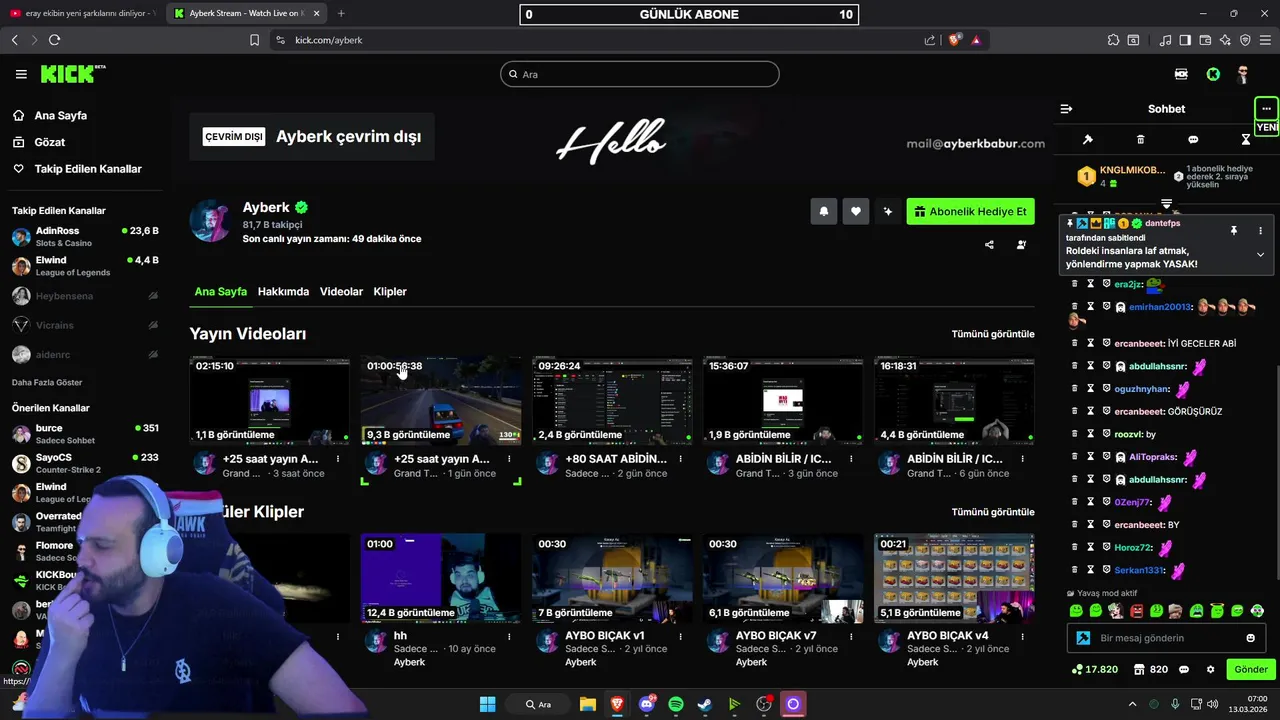Open the chat three-dots options menu
1280x720 pixels.
1266,109
